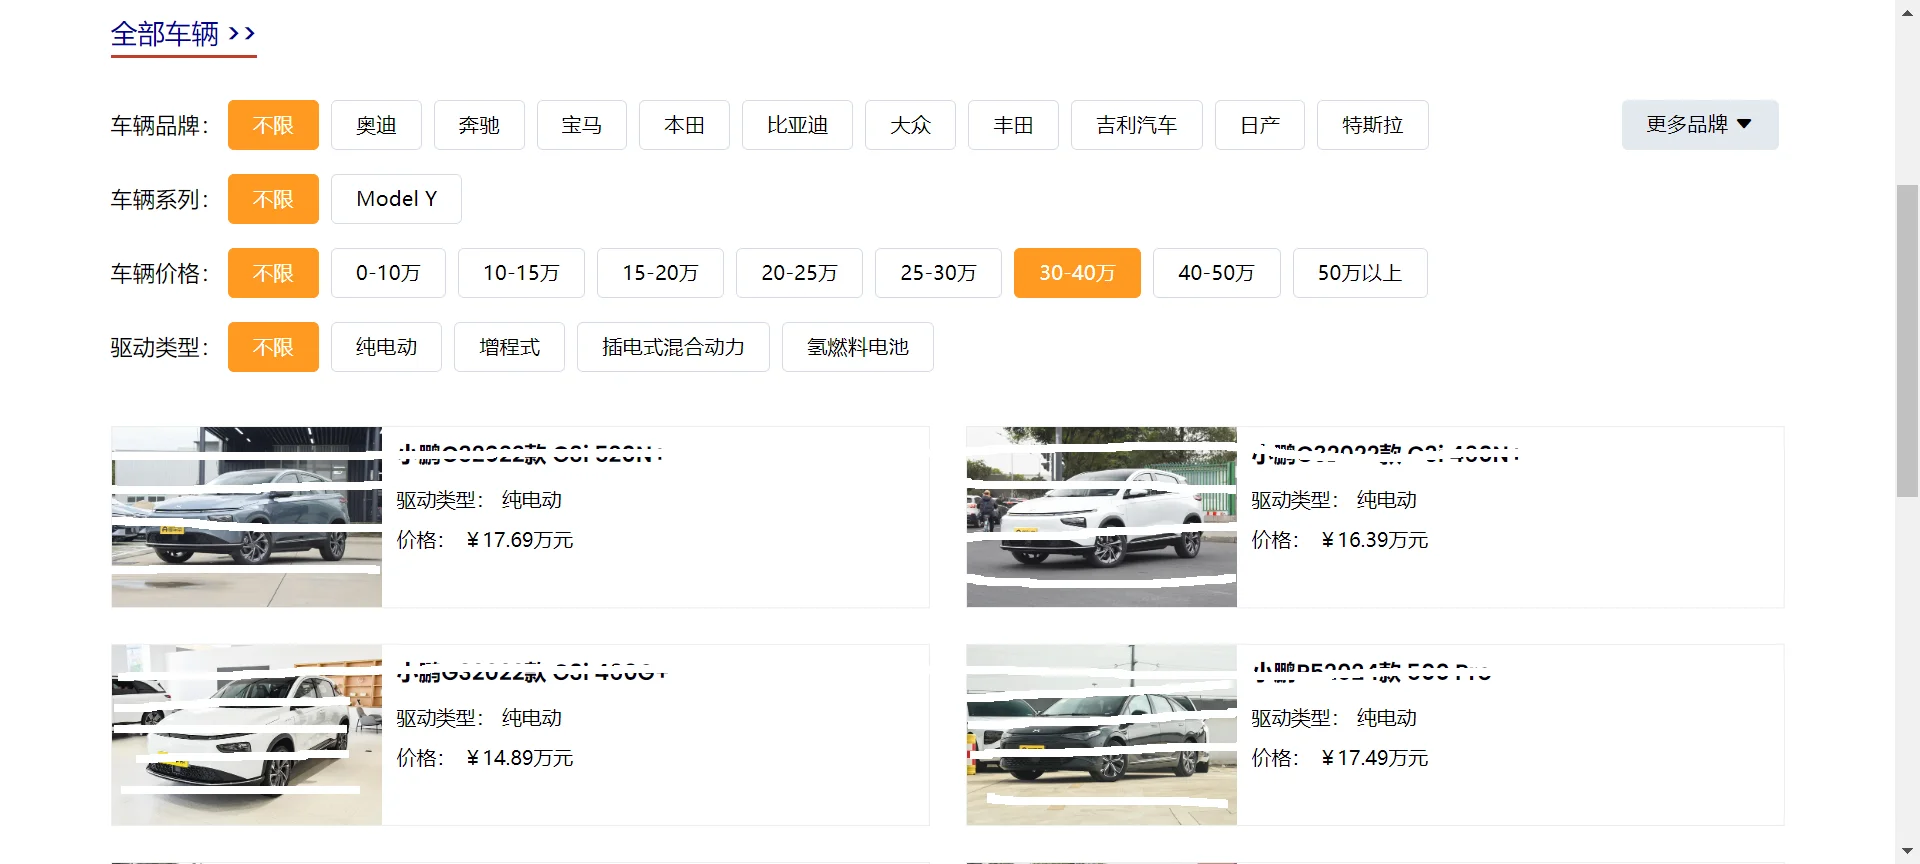Expand the 更多品牌 dropdown
The height and width of the screenshot is (864, 1920).
(1700, 125)
